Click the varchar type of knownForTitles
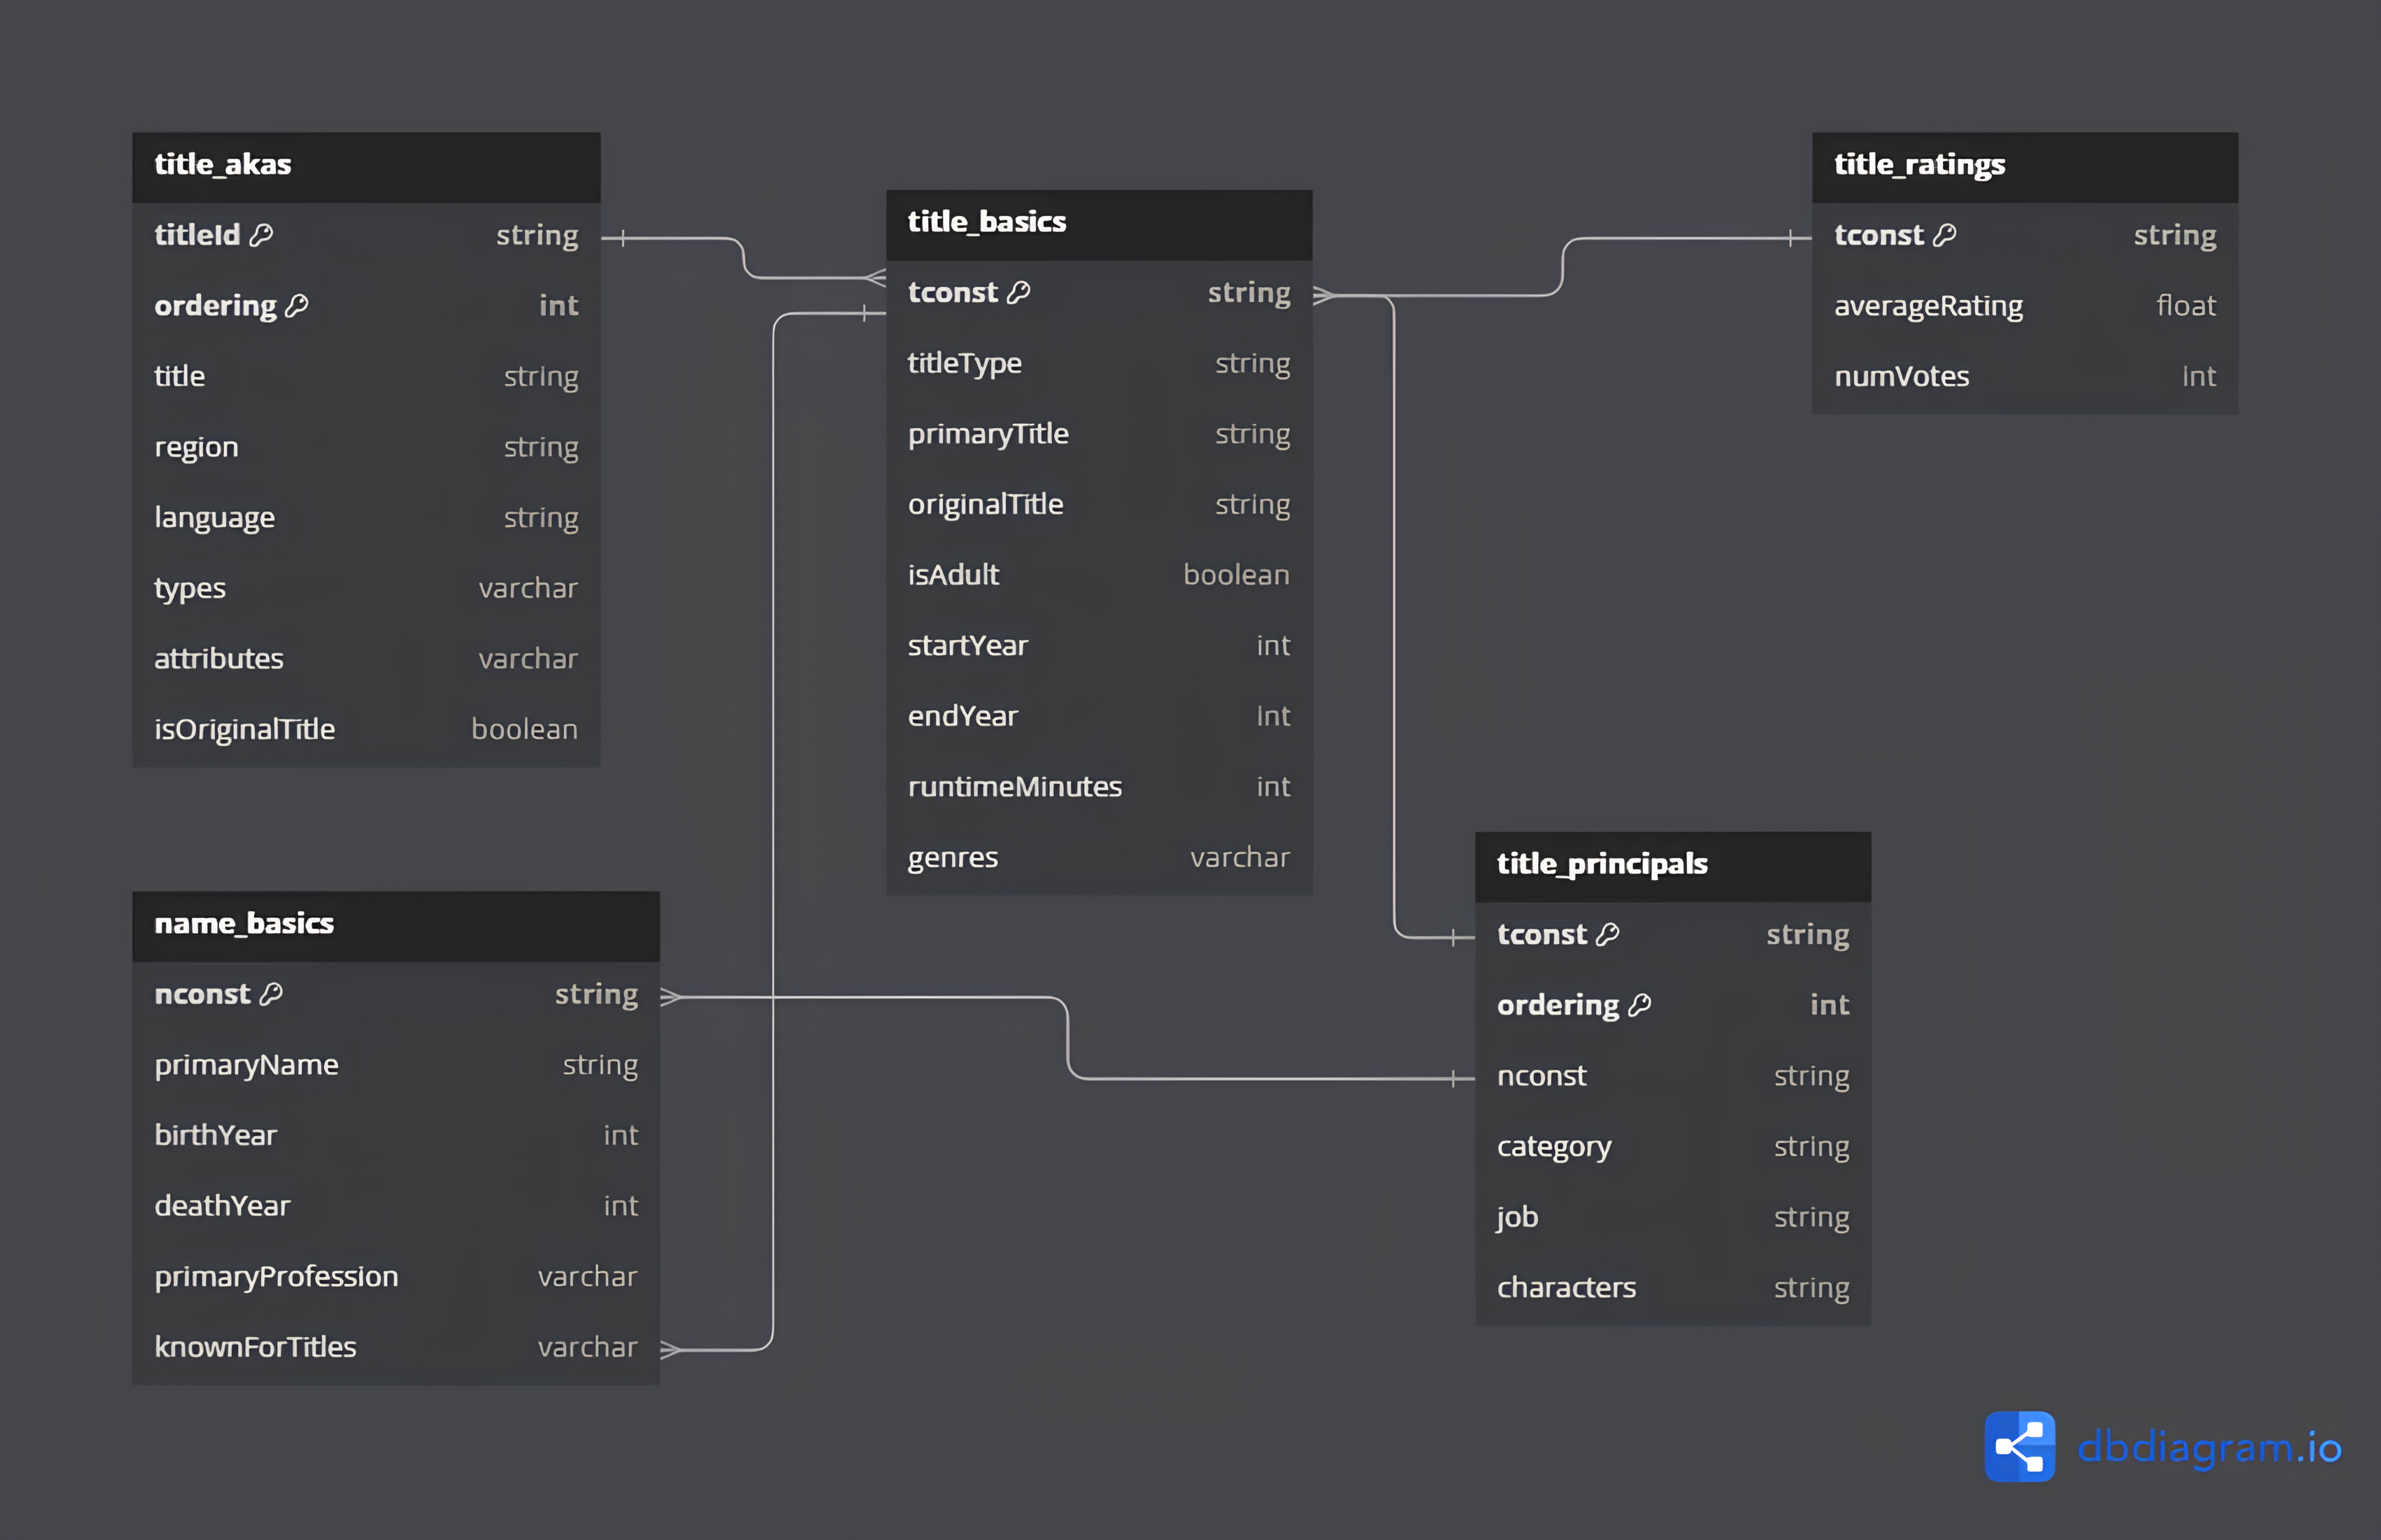Image resolution: width=2381 pixels, height=1540 pixels. (587, 1347)
